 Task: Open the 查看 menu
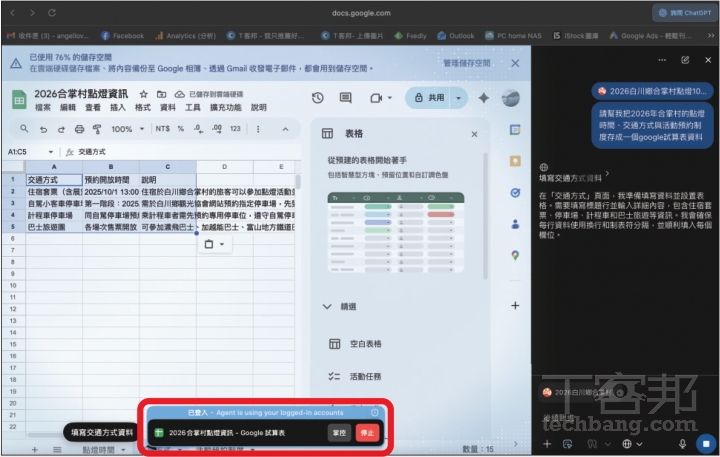[x=93, y=107]
